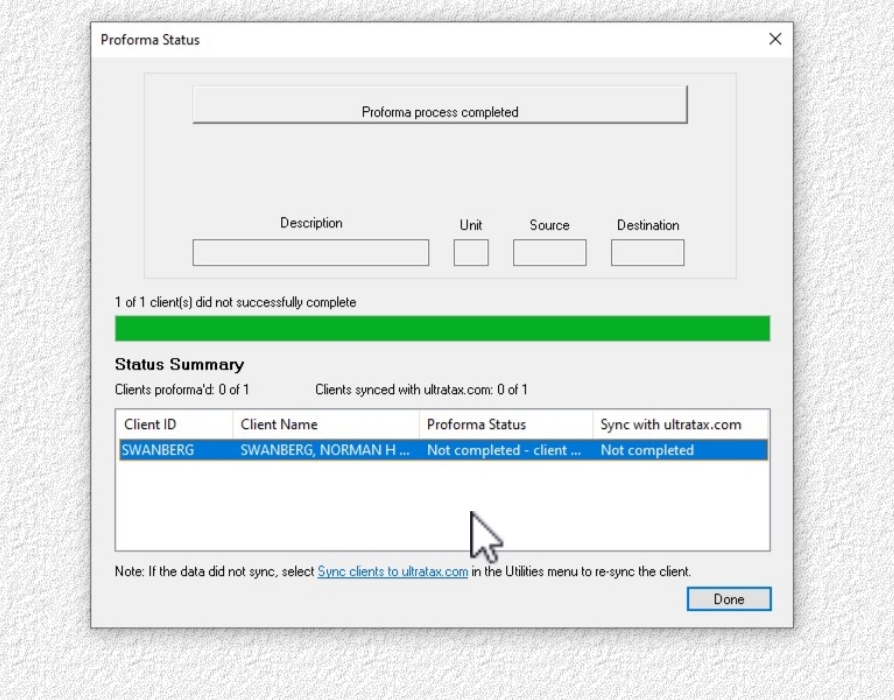The height and width of the screenshot is (700, 894).
Task: Close the Proforma Status dialog
Action: coord(774,39)
